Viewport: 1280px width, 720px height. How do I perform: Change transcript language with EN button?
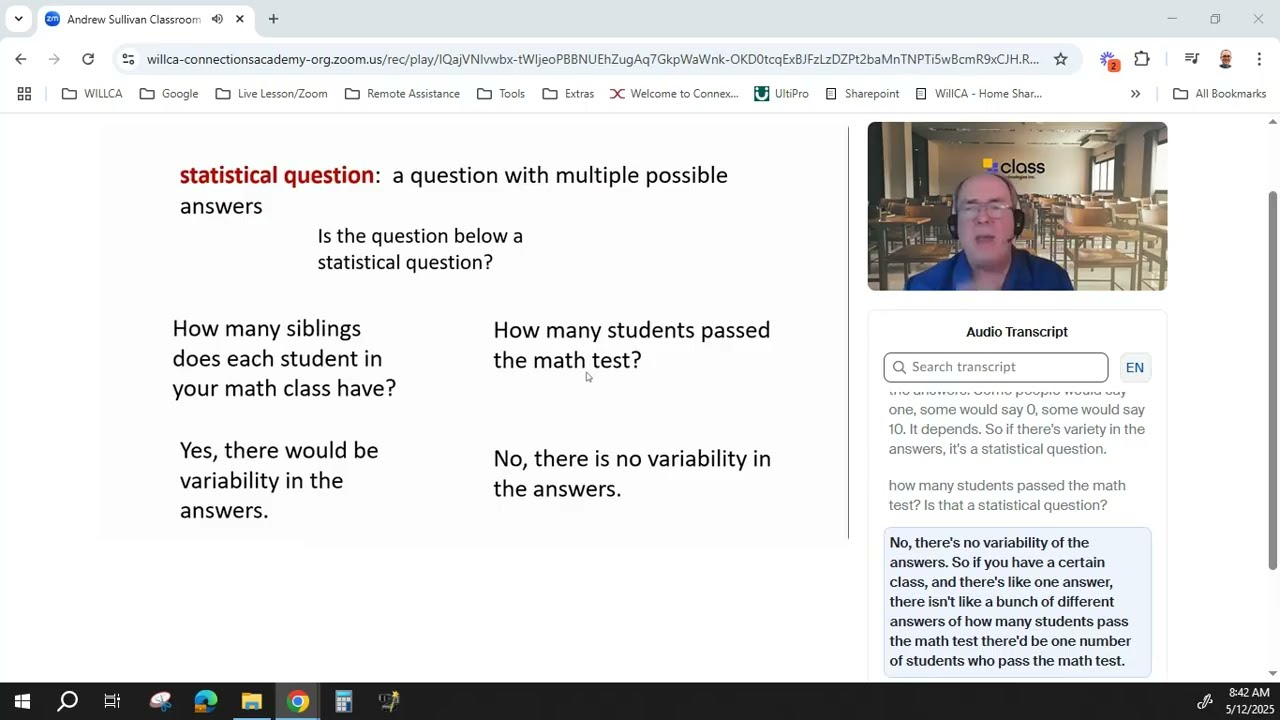(1135, 367)
